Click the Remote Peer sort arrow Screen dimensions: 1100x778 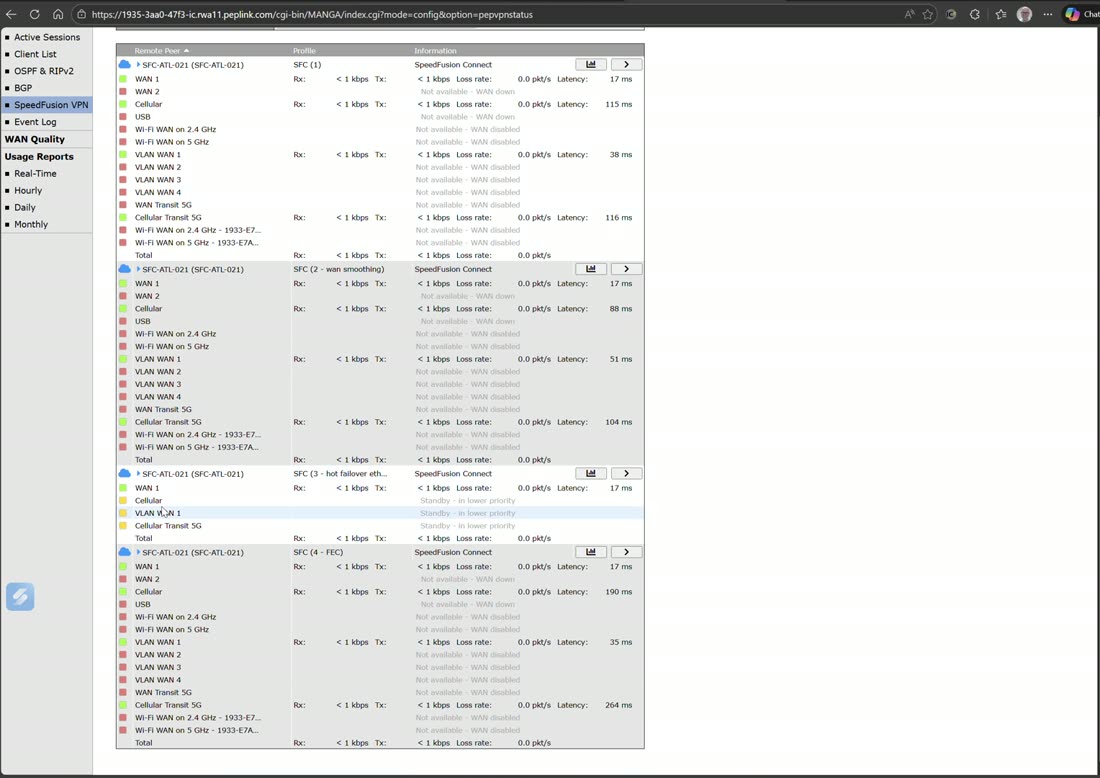[x=187, y=51]
